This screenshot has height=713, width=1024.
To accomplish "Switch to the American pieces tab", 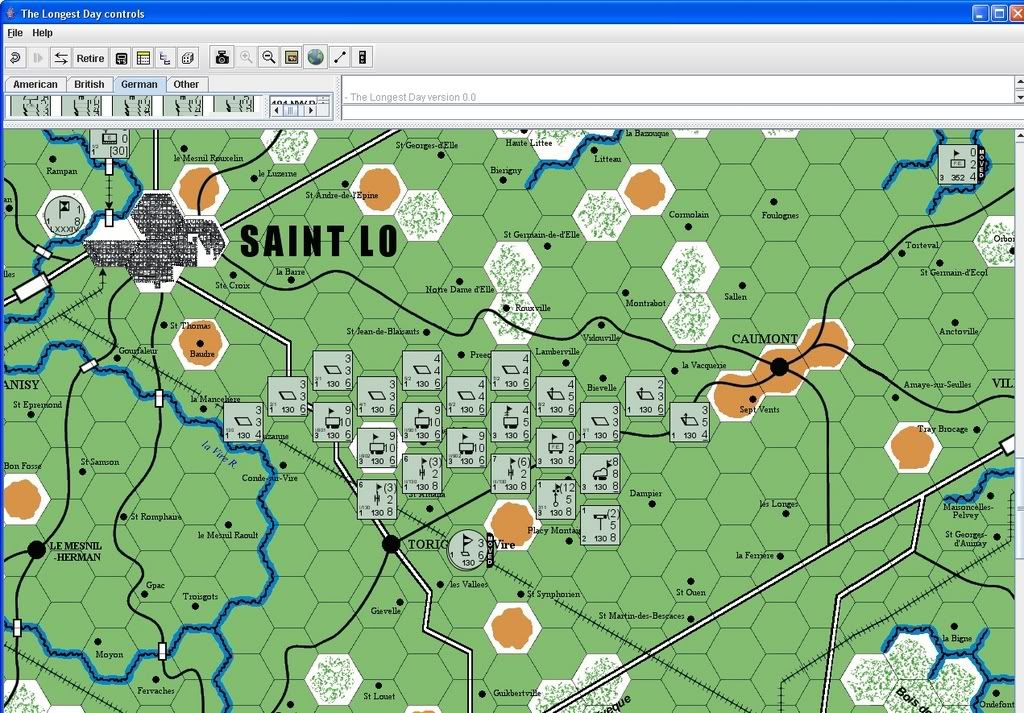I will coord(35,84).
